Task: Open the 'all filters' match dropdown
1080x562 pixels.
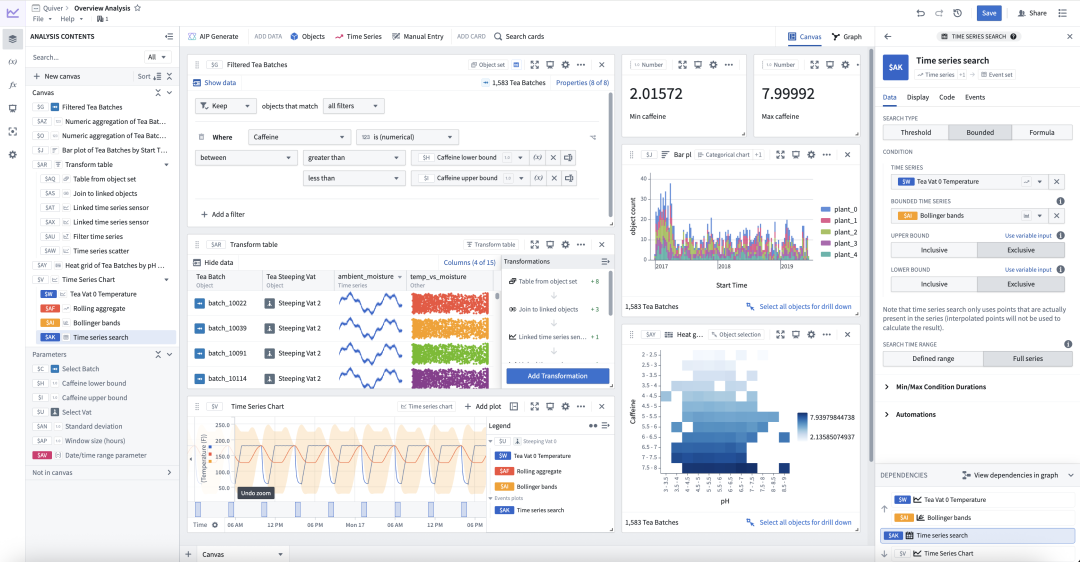Action: tap(354, 105)
